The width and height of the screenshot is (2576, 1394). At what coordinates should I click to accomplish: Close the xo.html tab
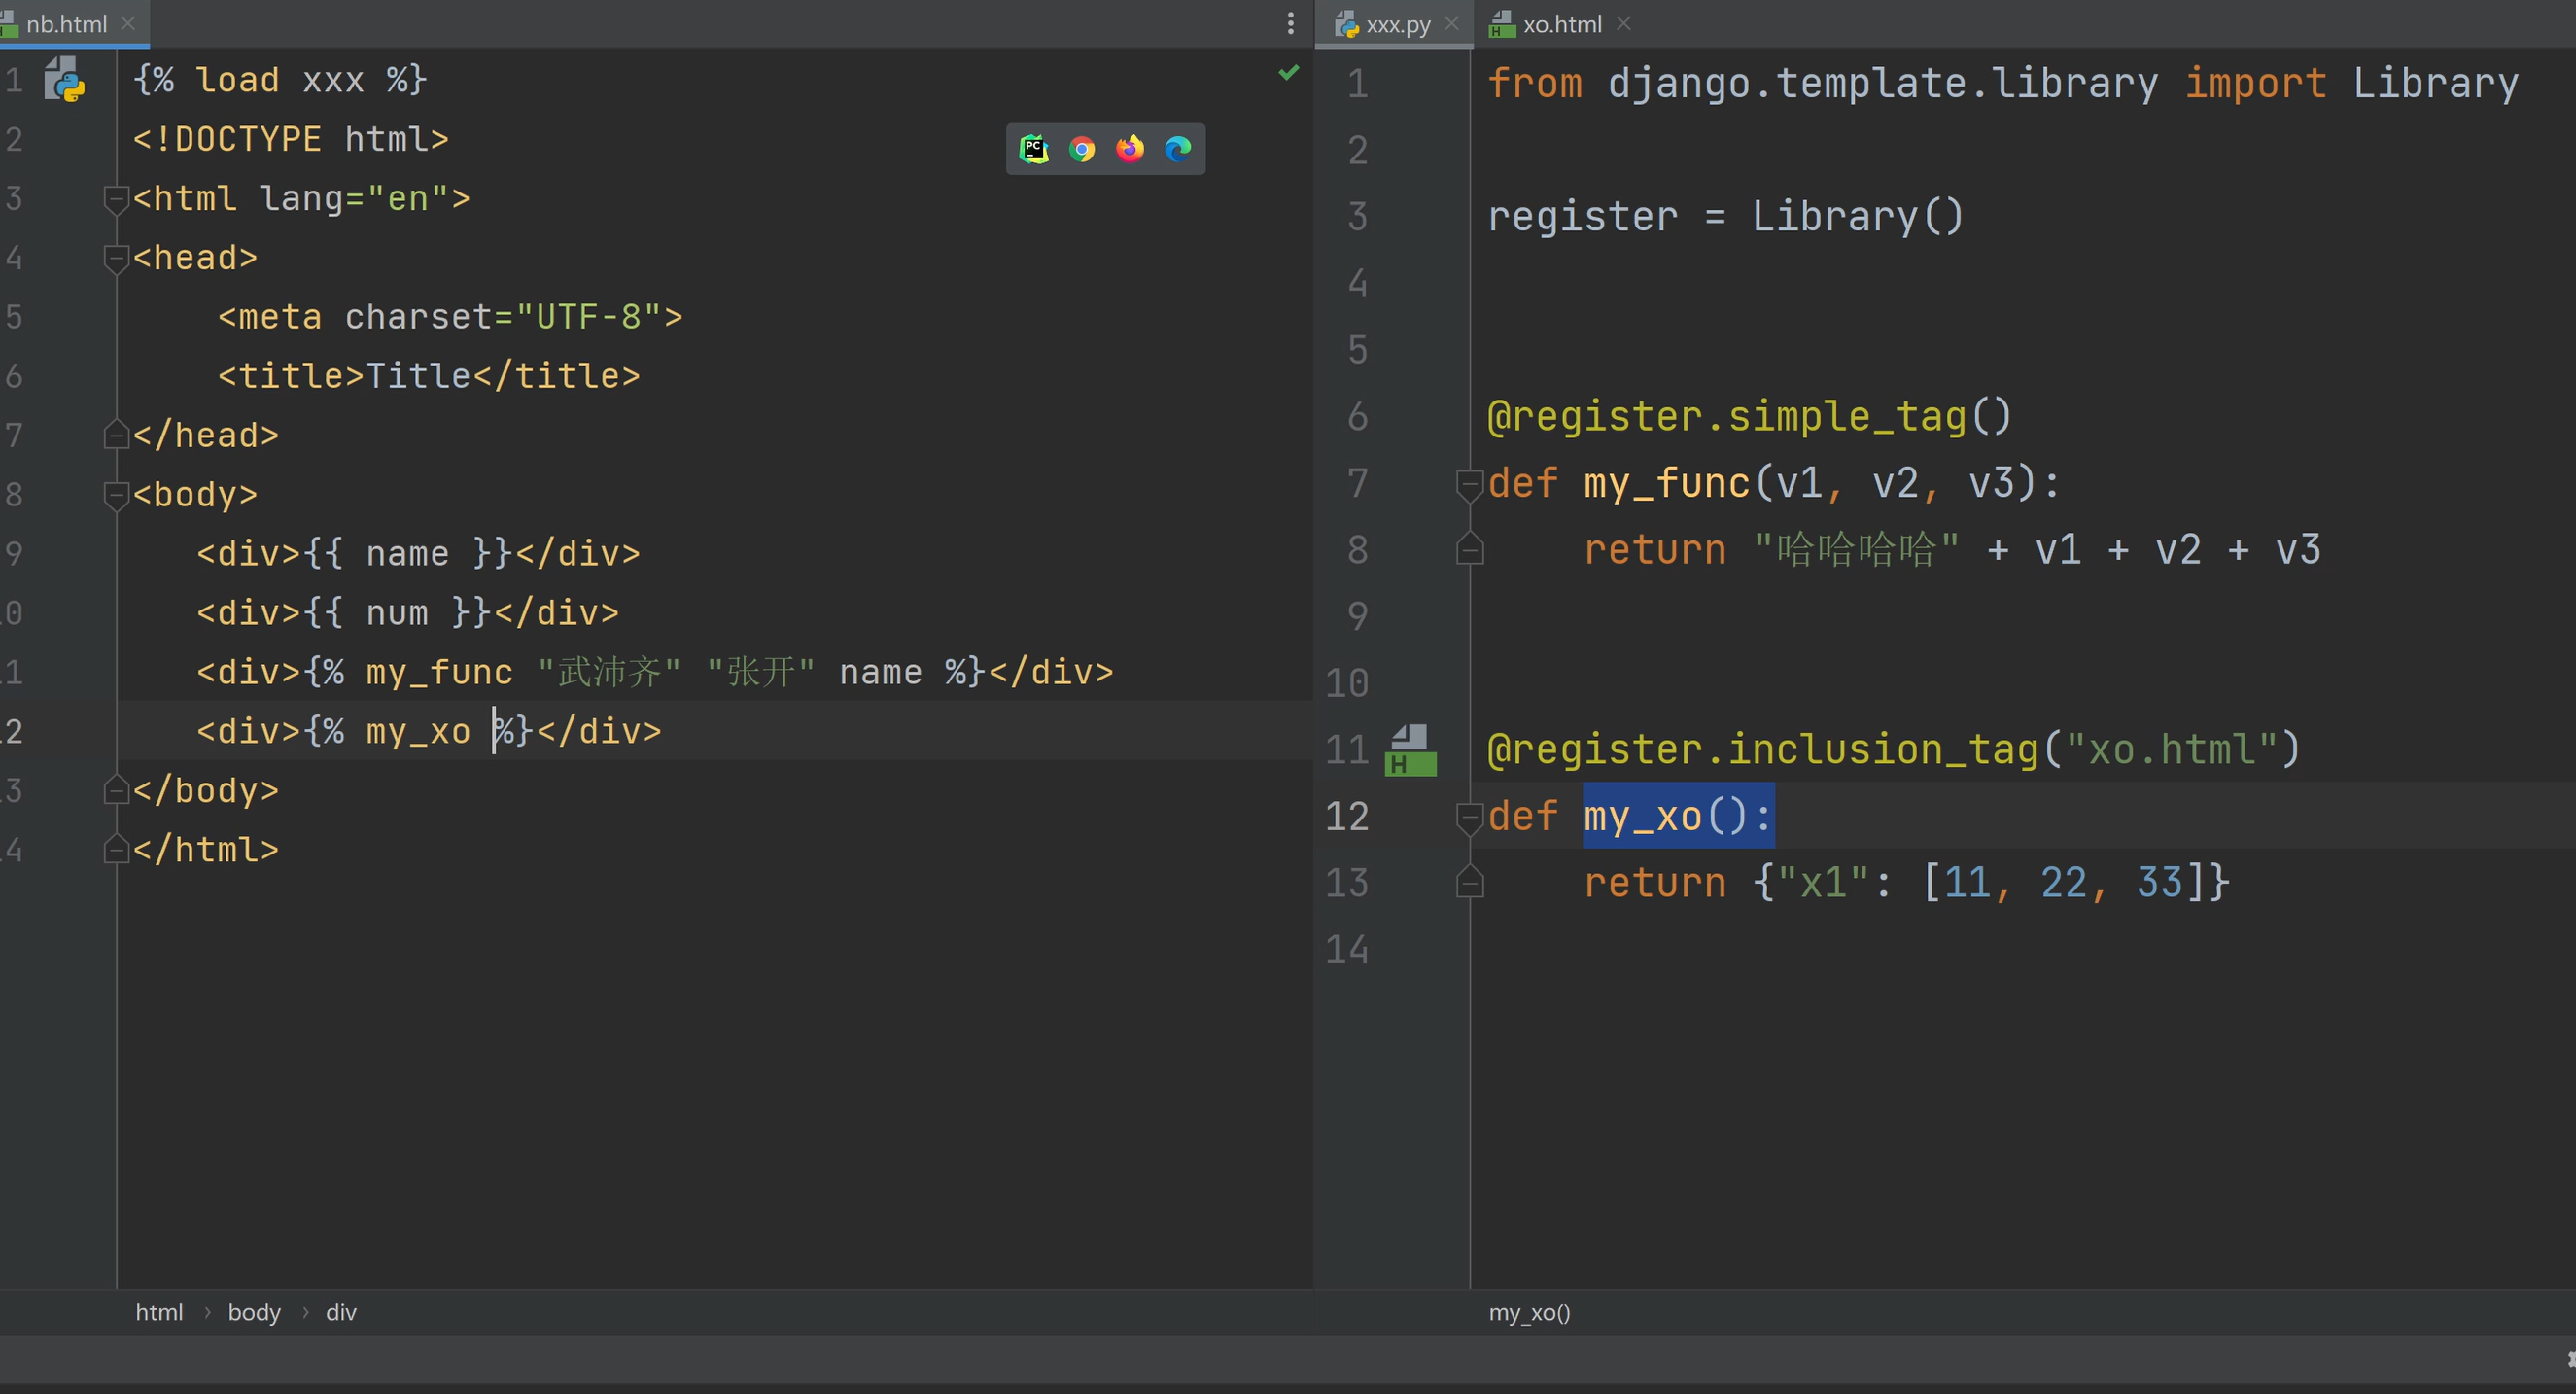1624,23
